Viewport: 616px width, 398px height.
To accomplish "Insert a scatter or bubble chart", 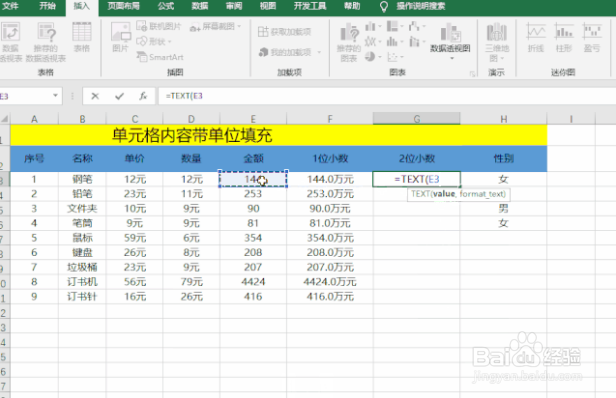I will tap(394, 57).
